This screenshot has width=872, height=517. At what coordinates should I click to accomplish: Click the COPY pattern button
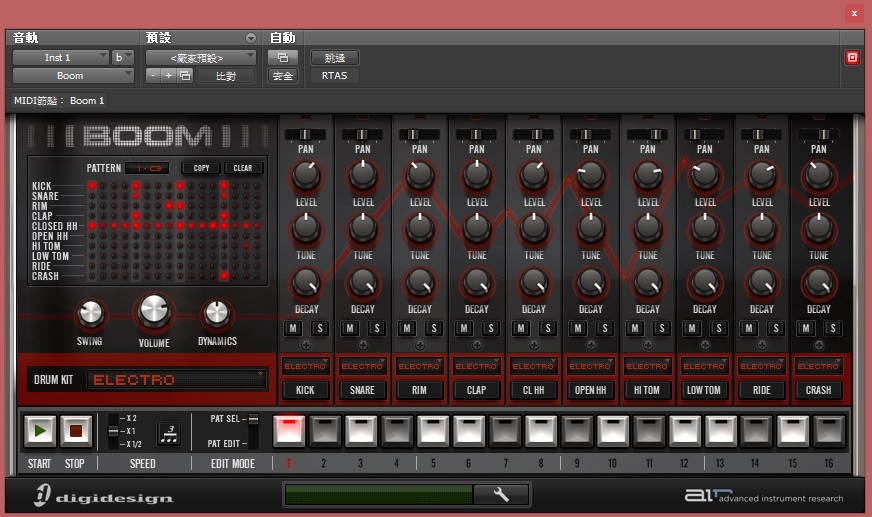pyautogui.click(x=201, y=168)
